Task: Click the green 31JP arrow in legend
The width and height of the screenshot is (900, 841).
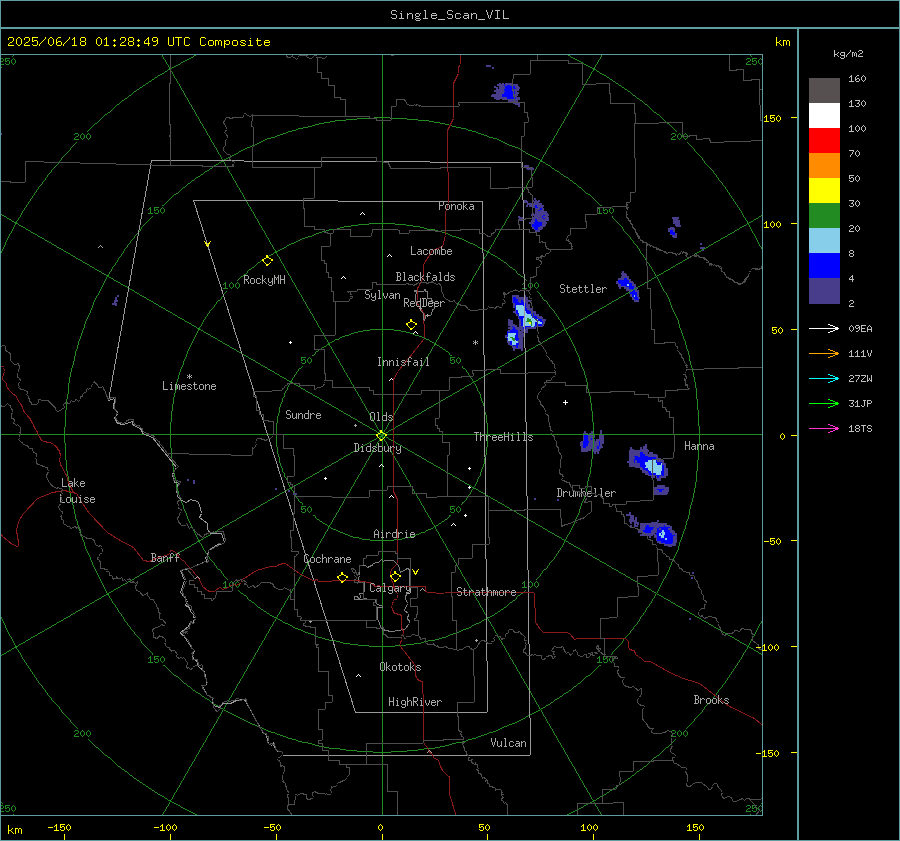Action: [x=824, y=404]
